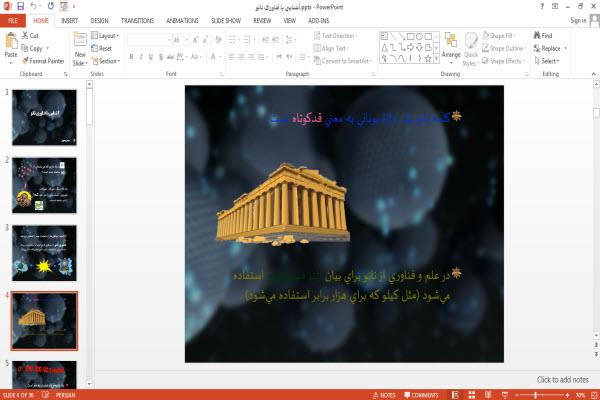The width and height of the screenshot is (600, 400).
Task: Start Slide Show from status bar icon
Action: click(505, 395)
